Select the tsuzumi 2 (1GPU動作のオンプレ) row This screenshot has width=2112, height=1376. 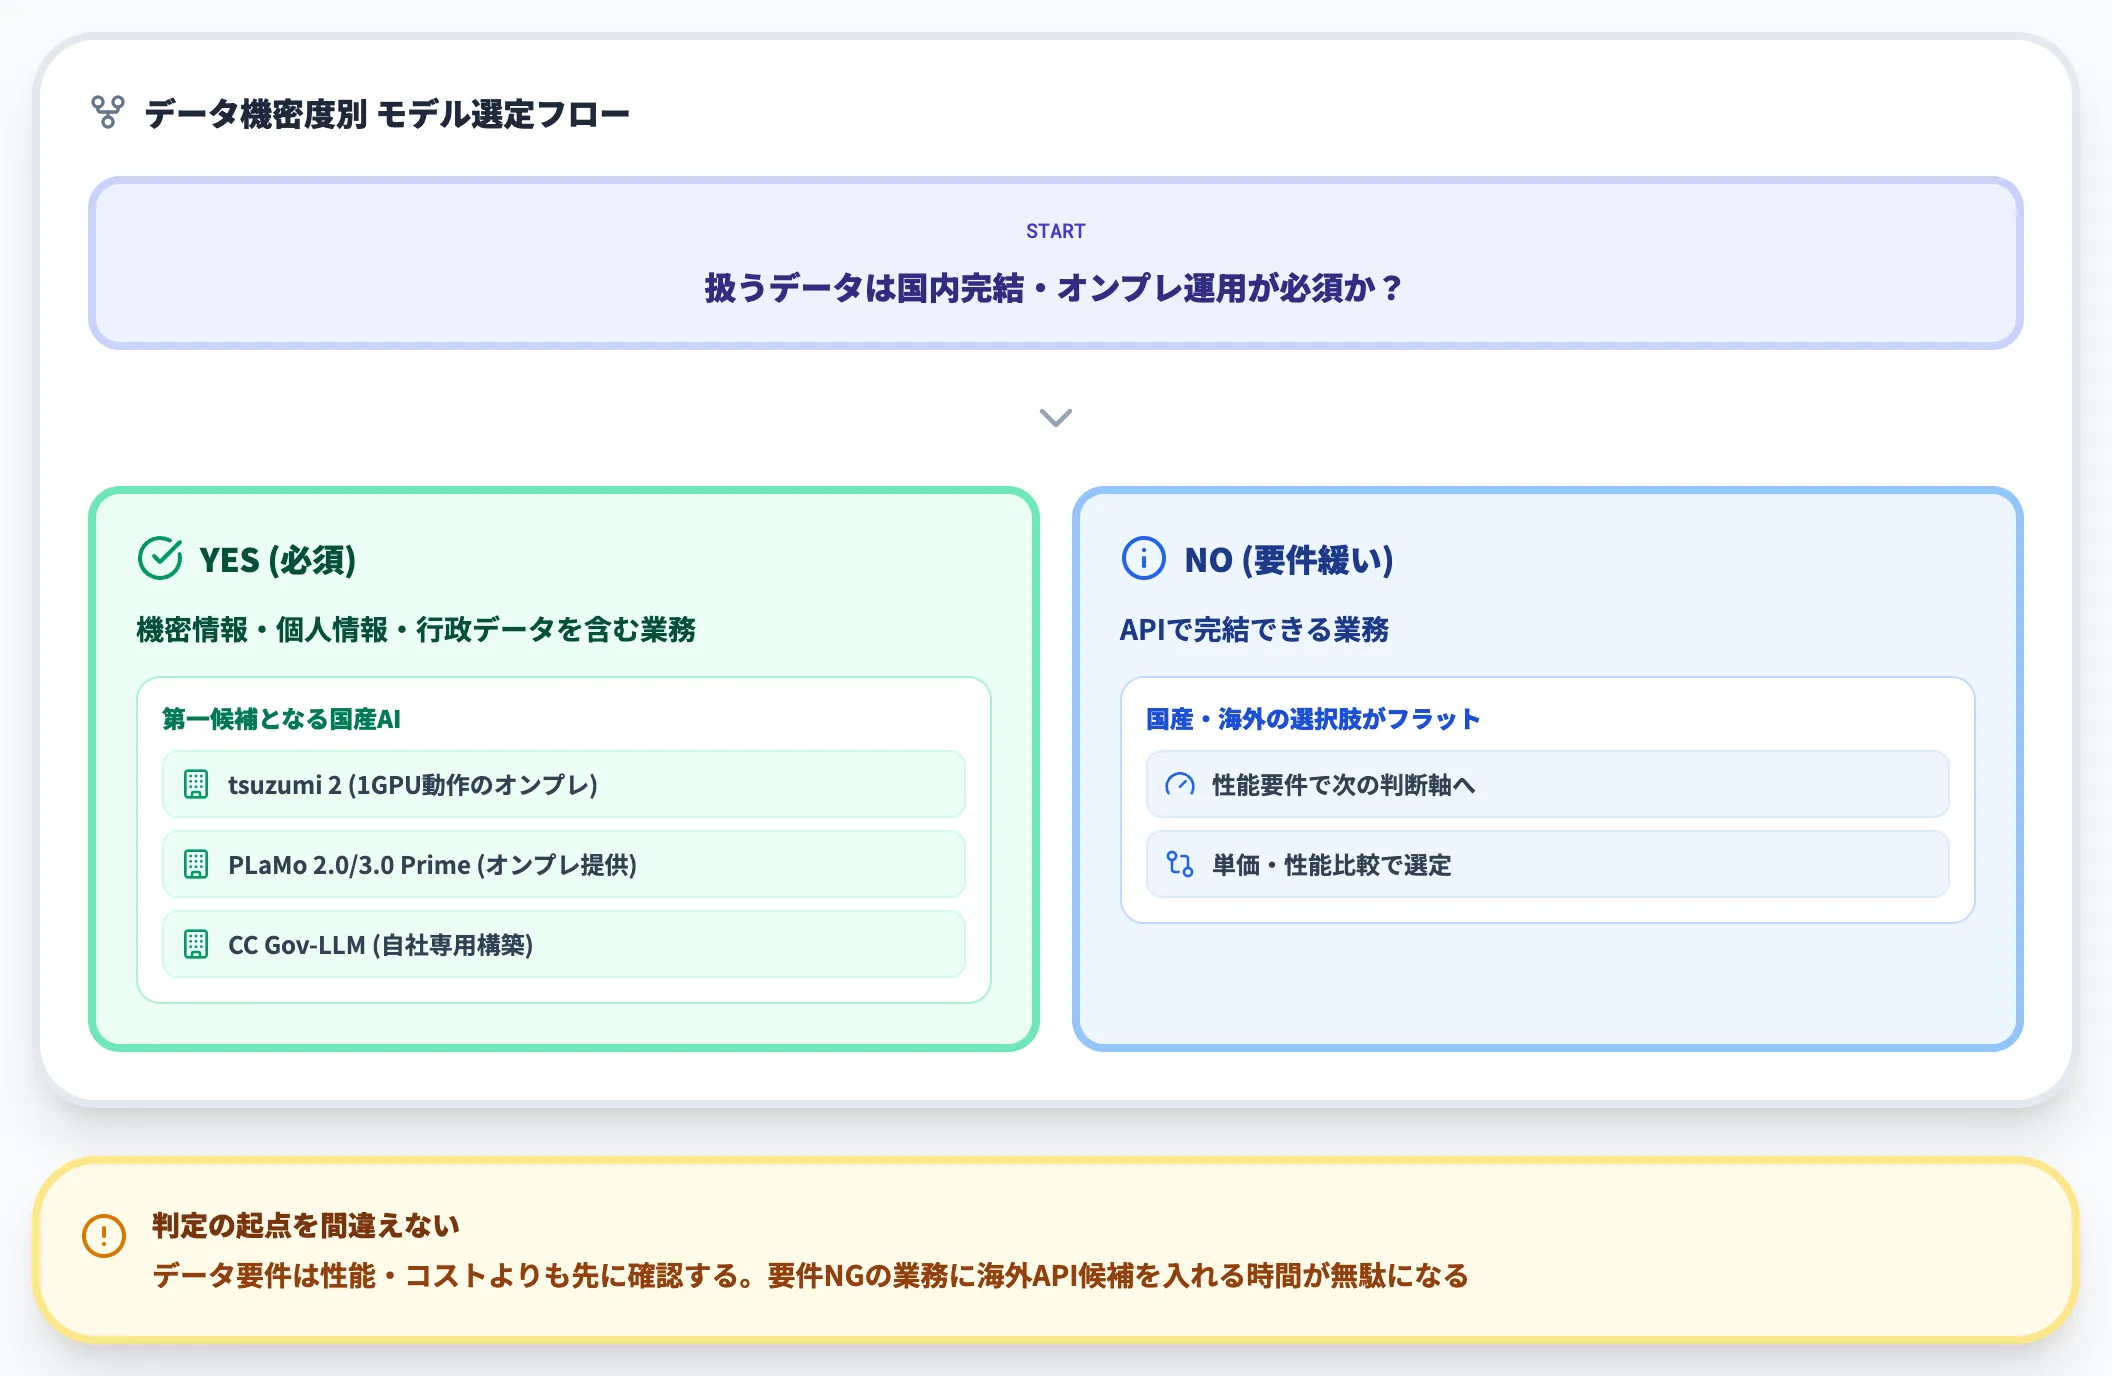[564, 785]
